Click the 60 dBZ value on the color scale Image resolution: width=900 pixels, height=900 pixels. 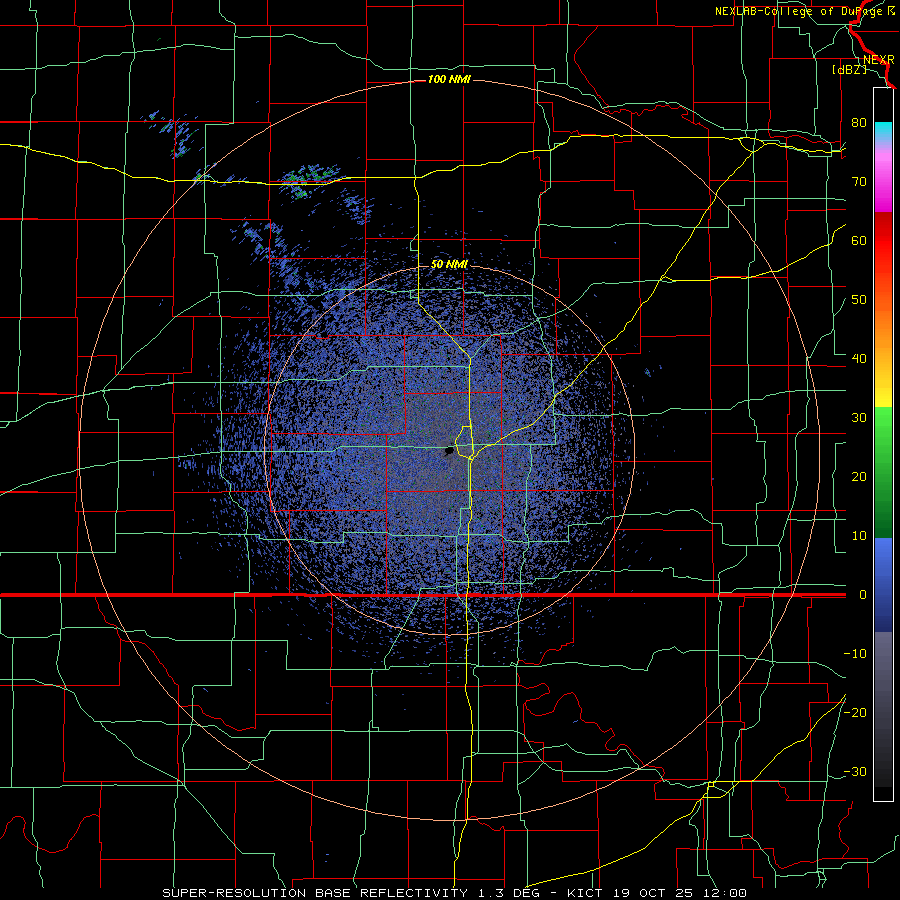point(859,240)
